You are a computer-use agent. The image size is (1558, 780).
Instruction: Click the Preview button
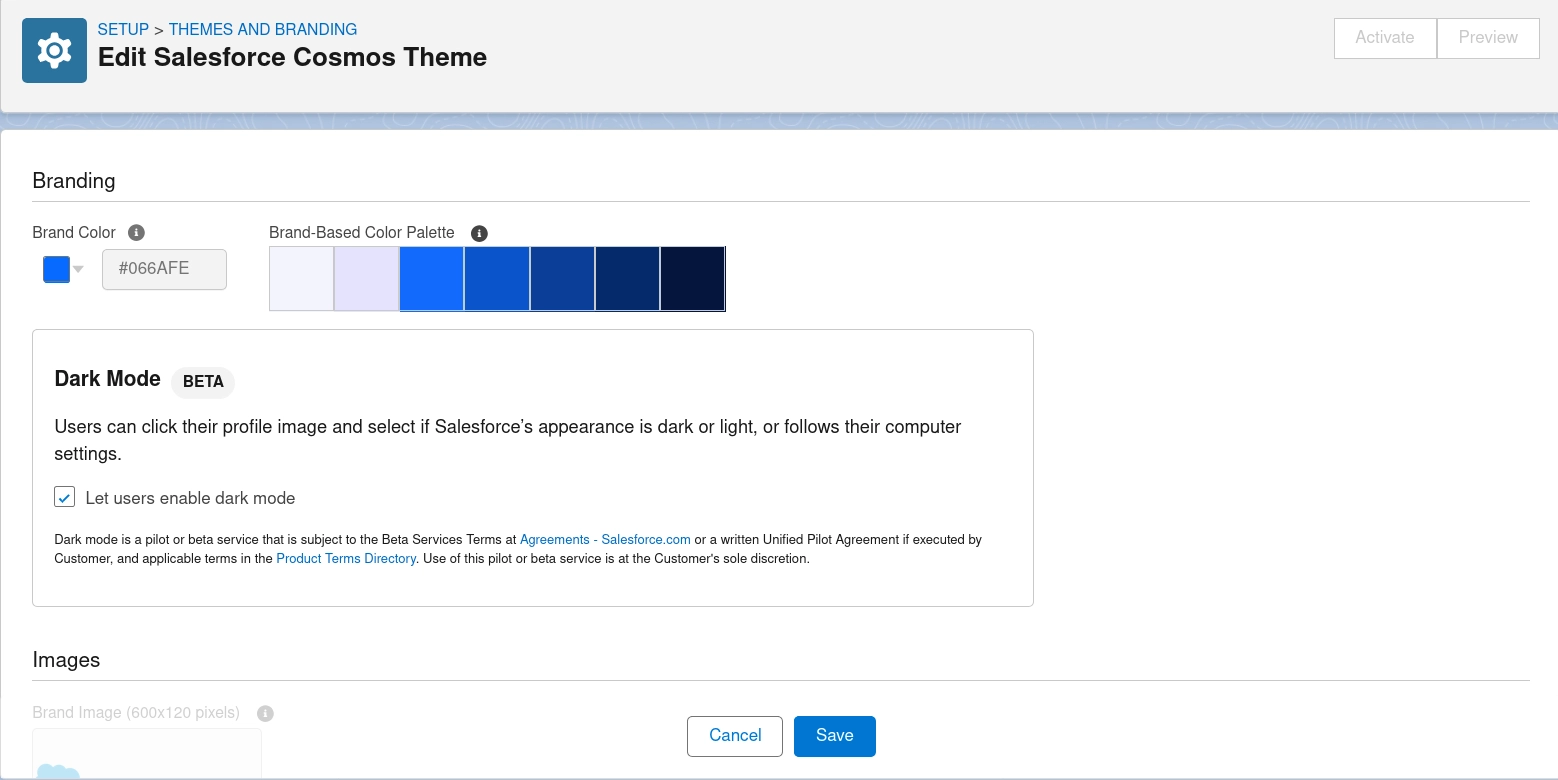pos(1487,37)
